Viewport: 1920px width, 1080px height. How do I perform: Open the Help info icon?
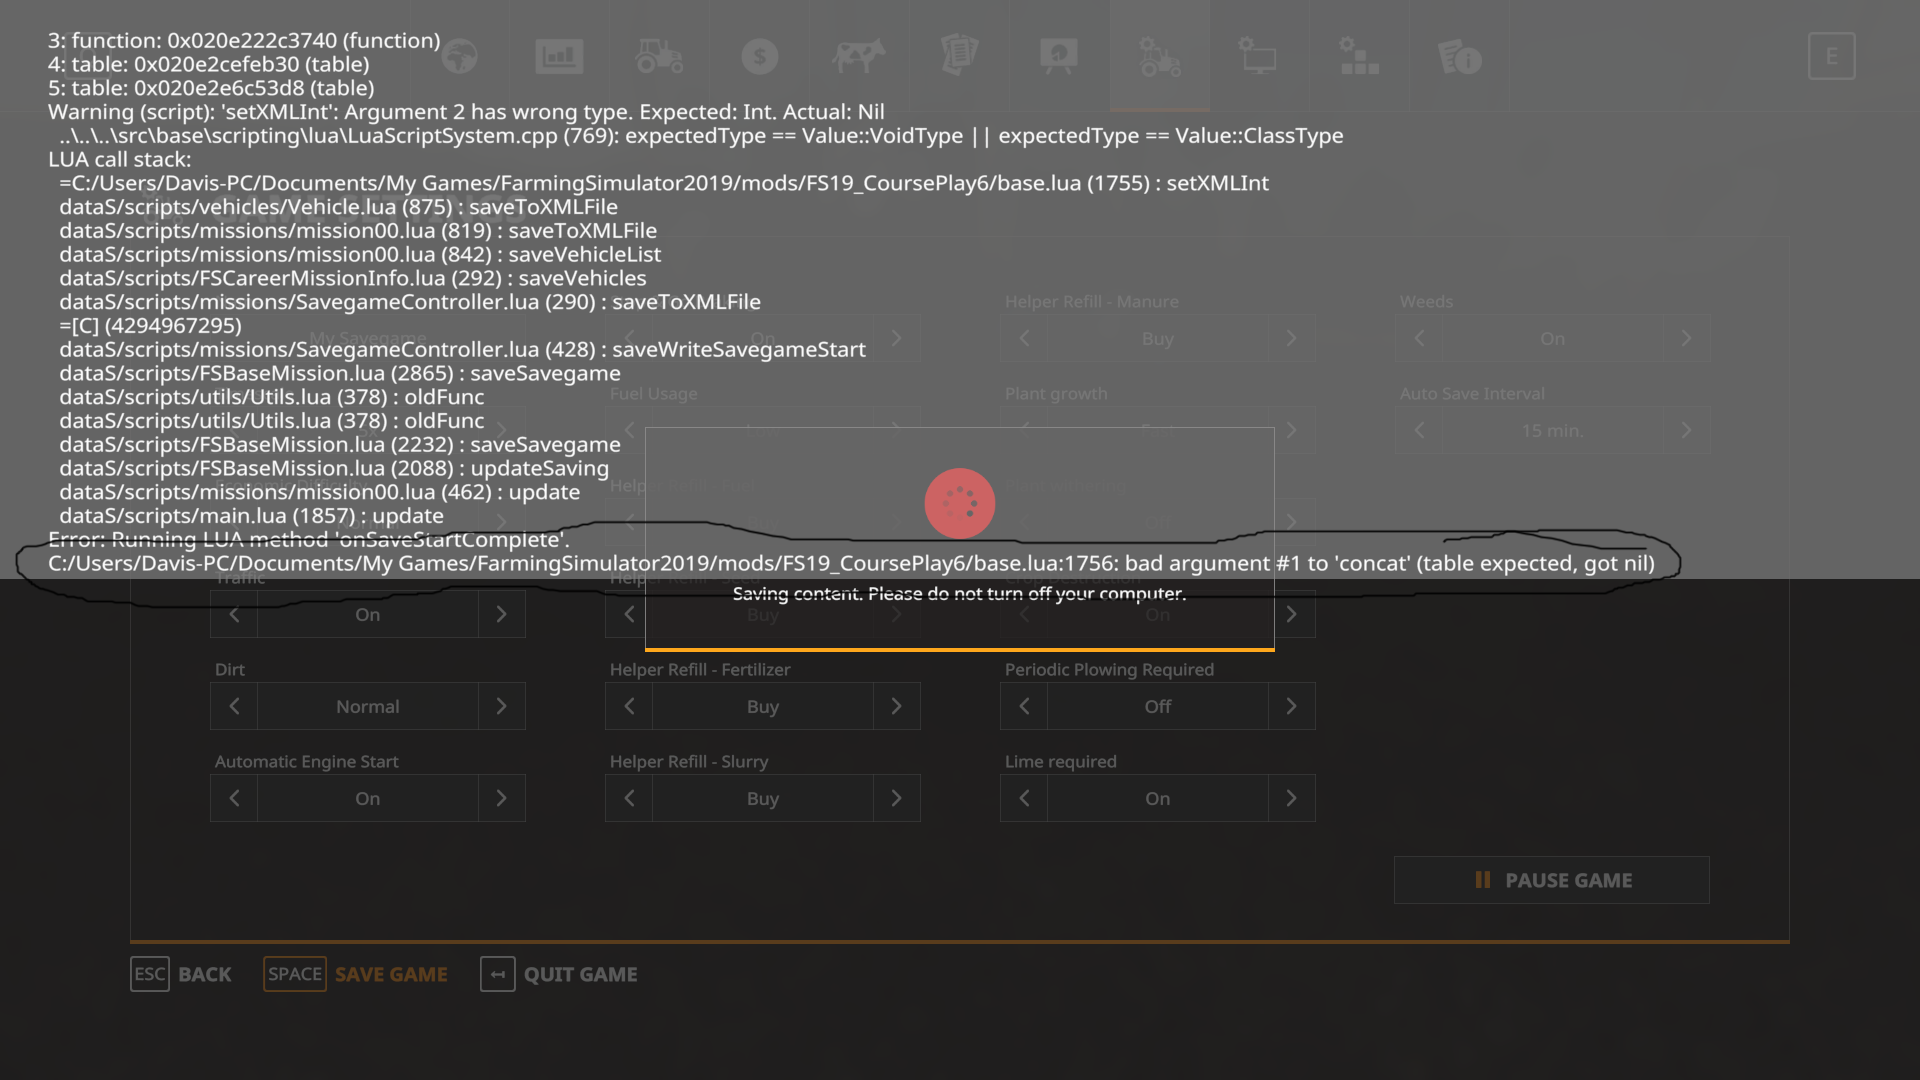[1457, 57]
